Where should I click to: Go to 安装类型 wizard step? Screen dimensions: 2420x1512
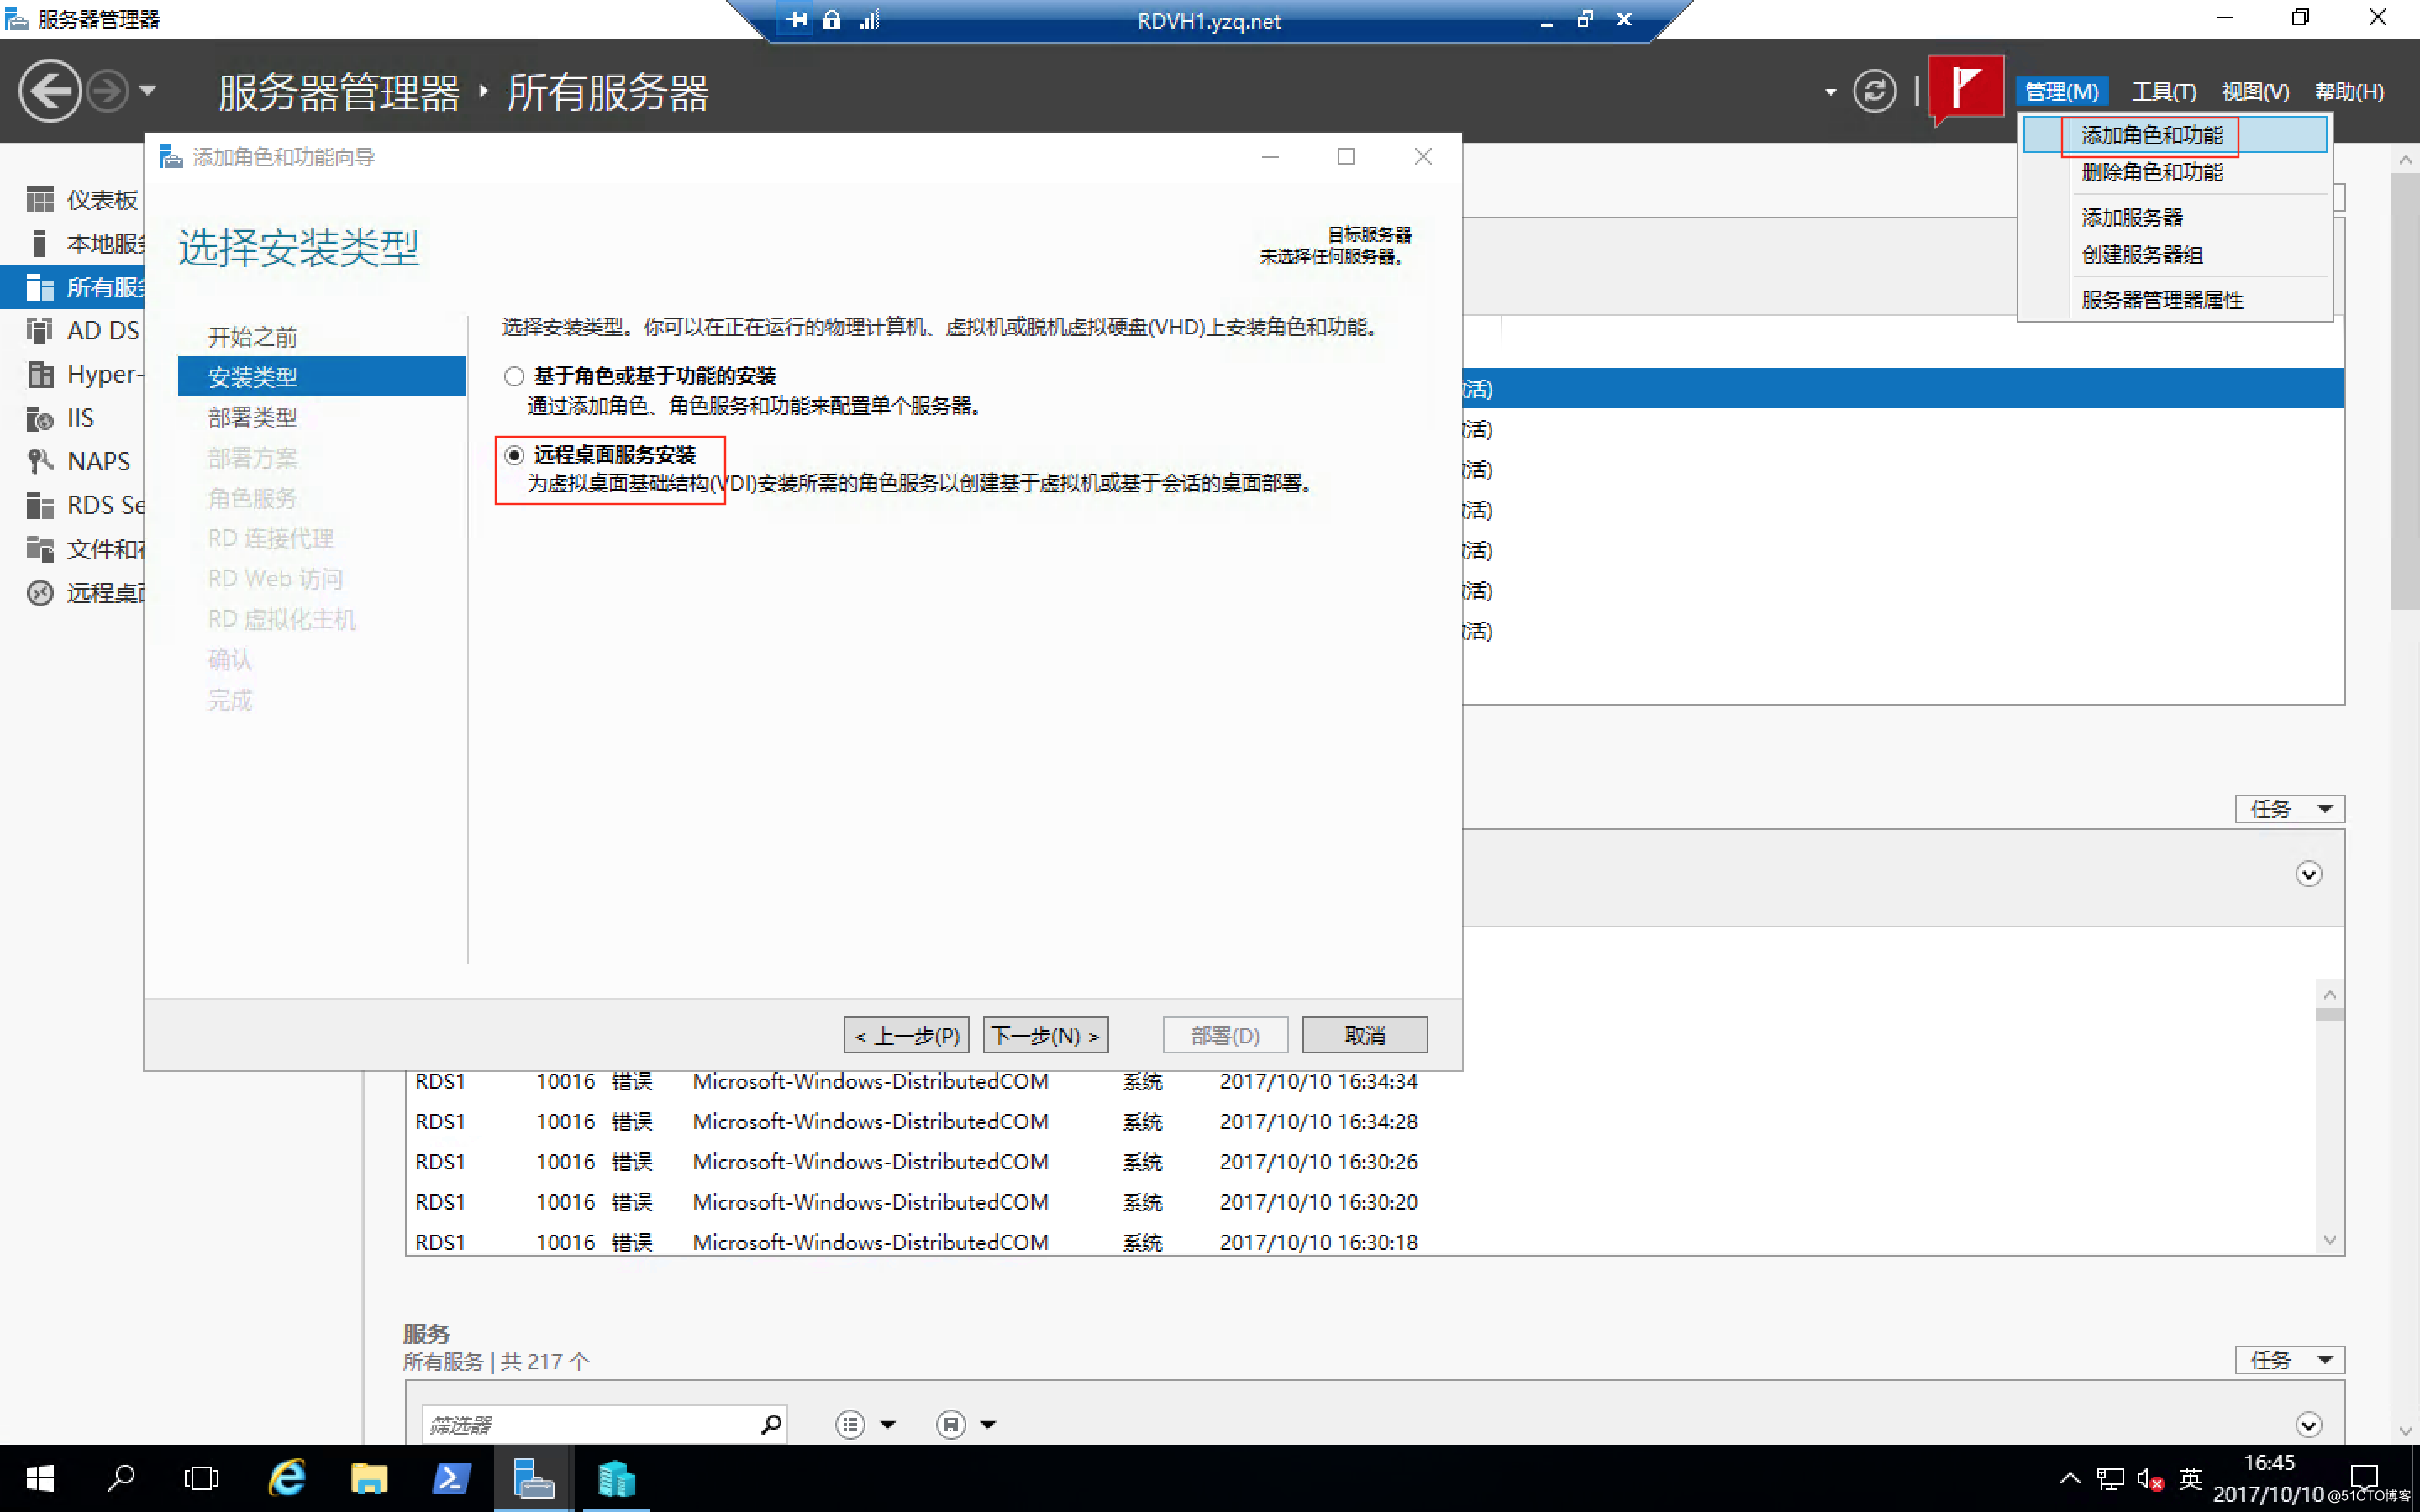321,377
